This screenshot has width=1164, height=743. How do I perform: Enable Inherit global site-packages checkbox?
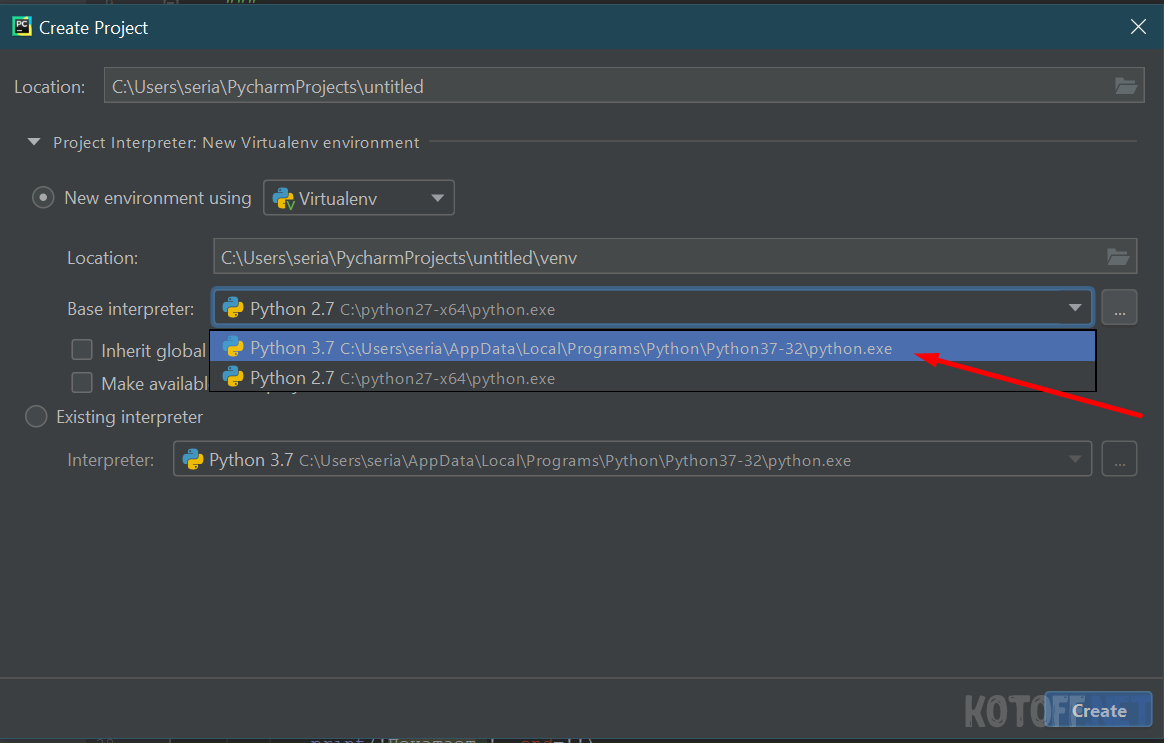pyautogui.click(x=82, y=350)
